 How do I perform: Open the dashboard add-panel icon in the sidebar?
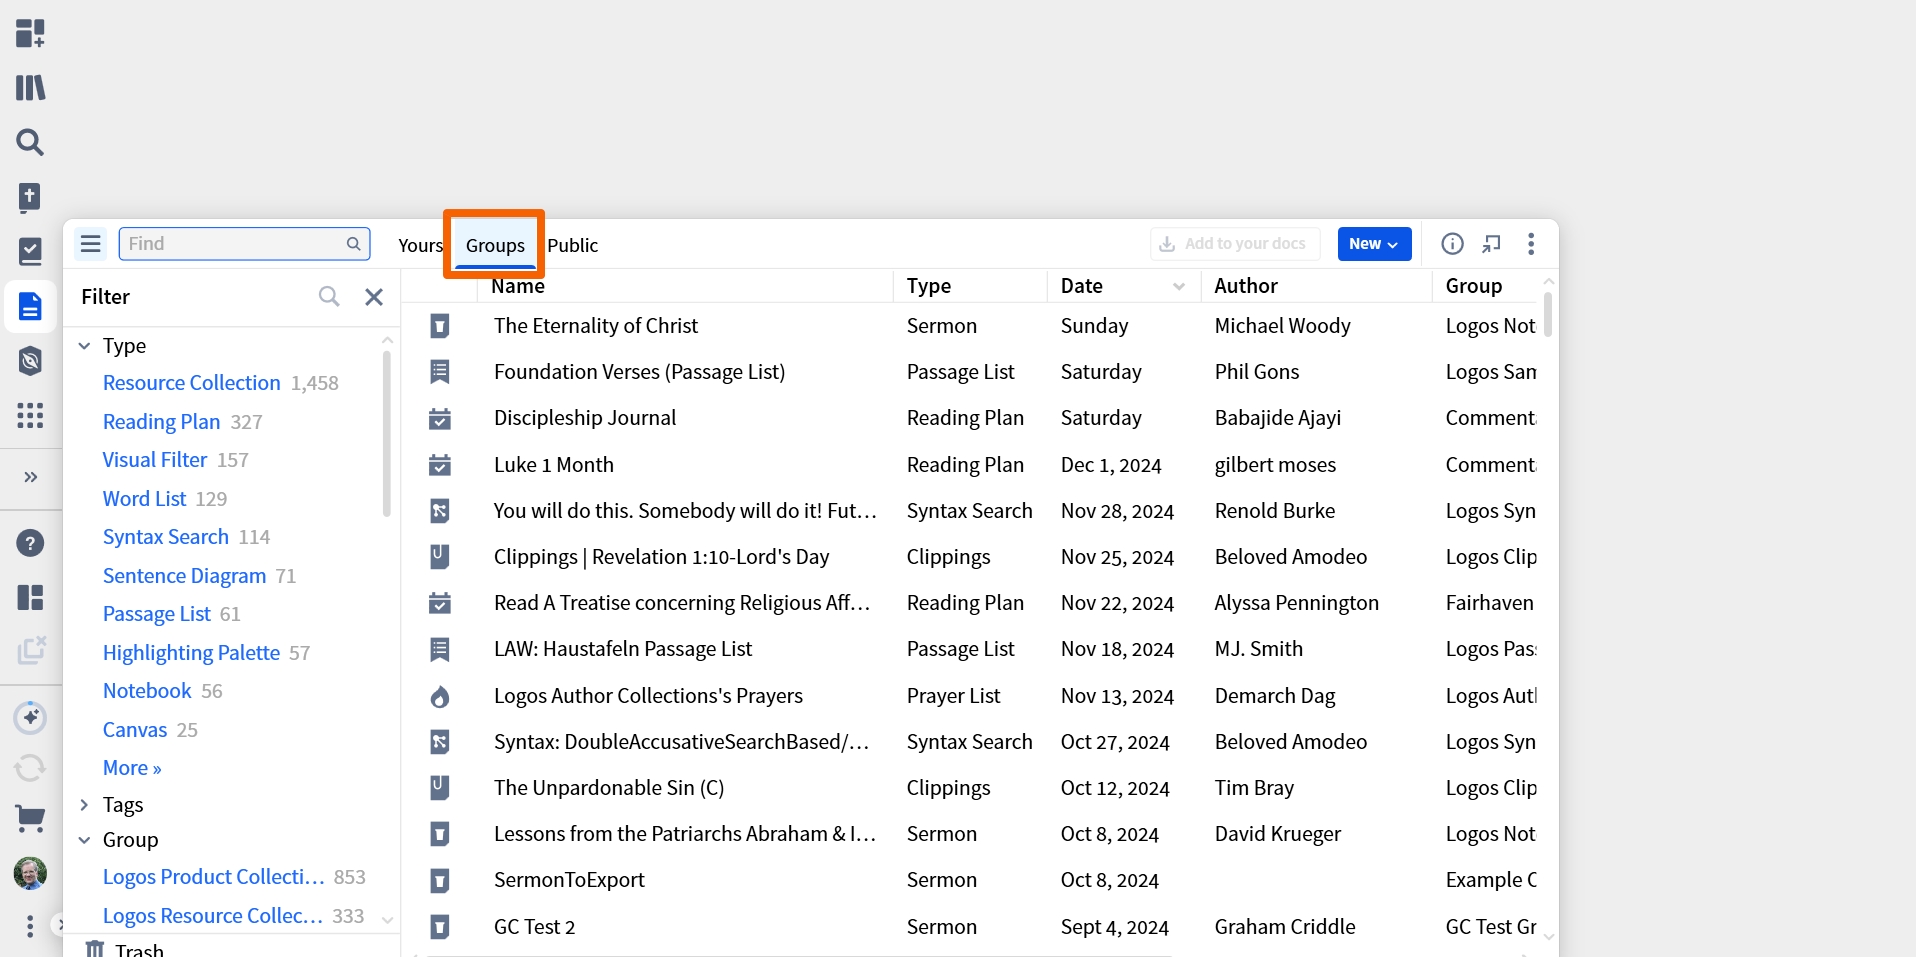click(x=30, y=33)
